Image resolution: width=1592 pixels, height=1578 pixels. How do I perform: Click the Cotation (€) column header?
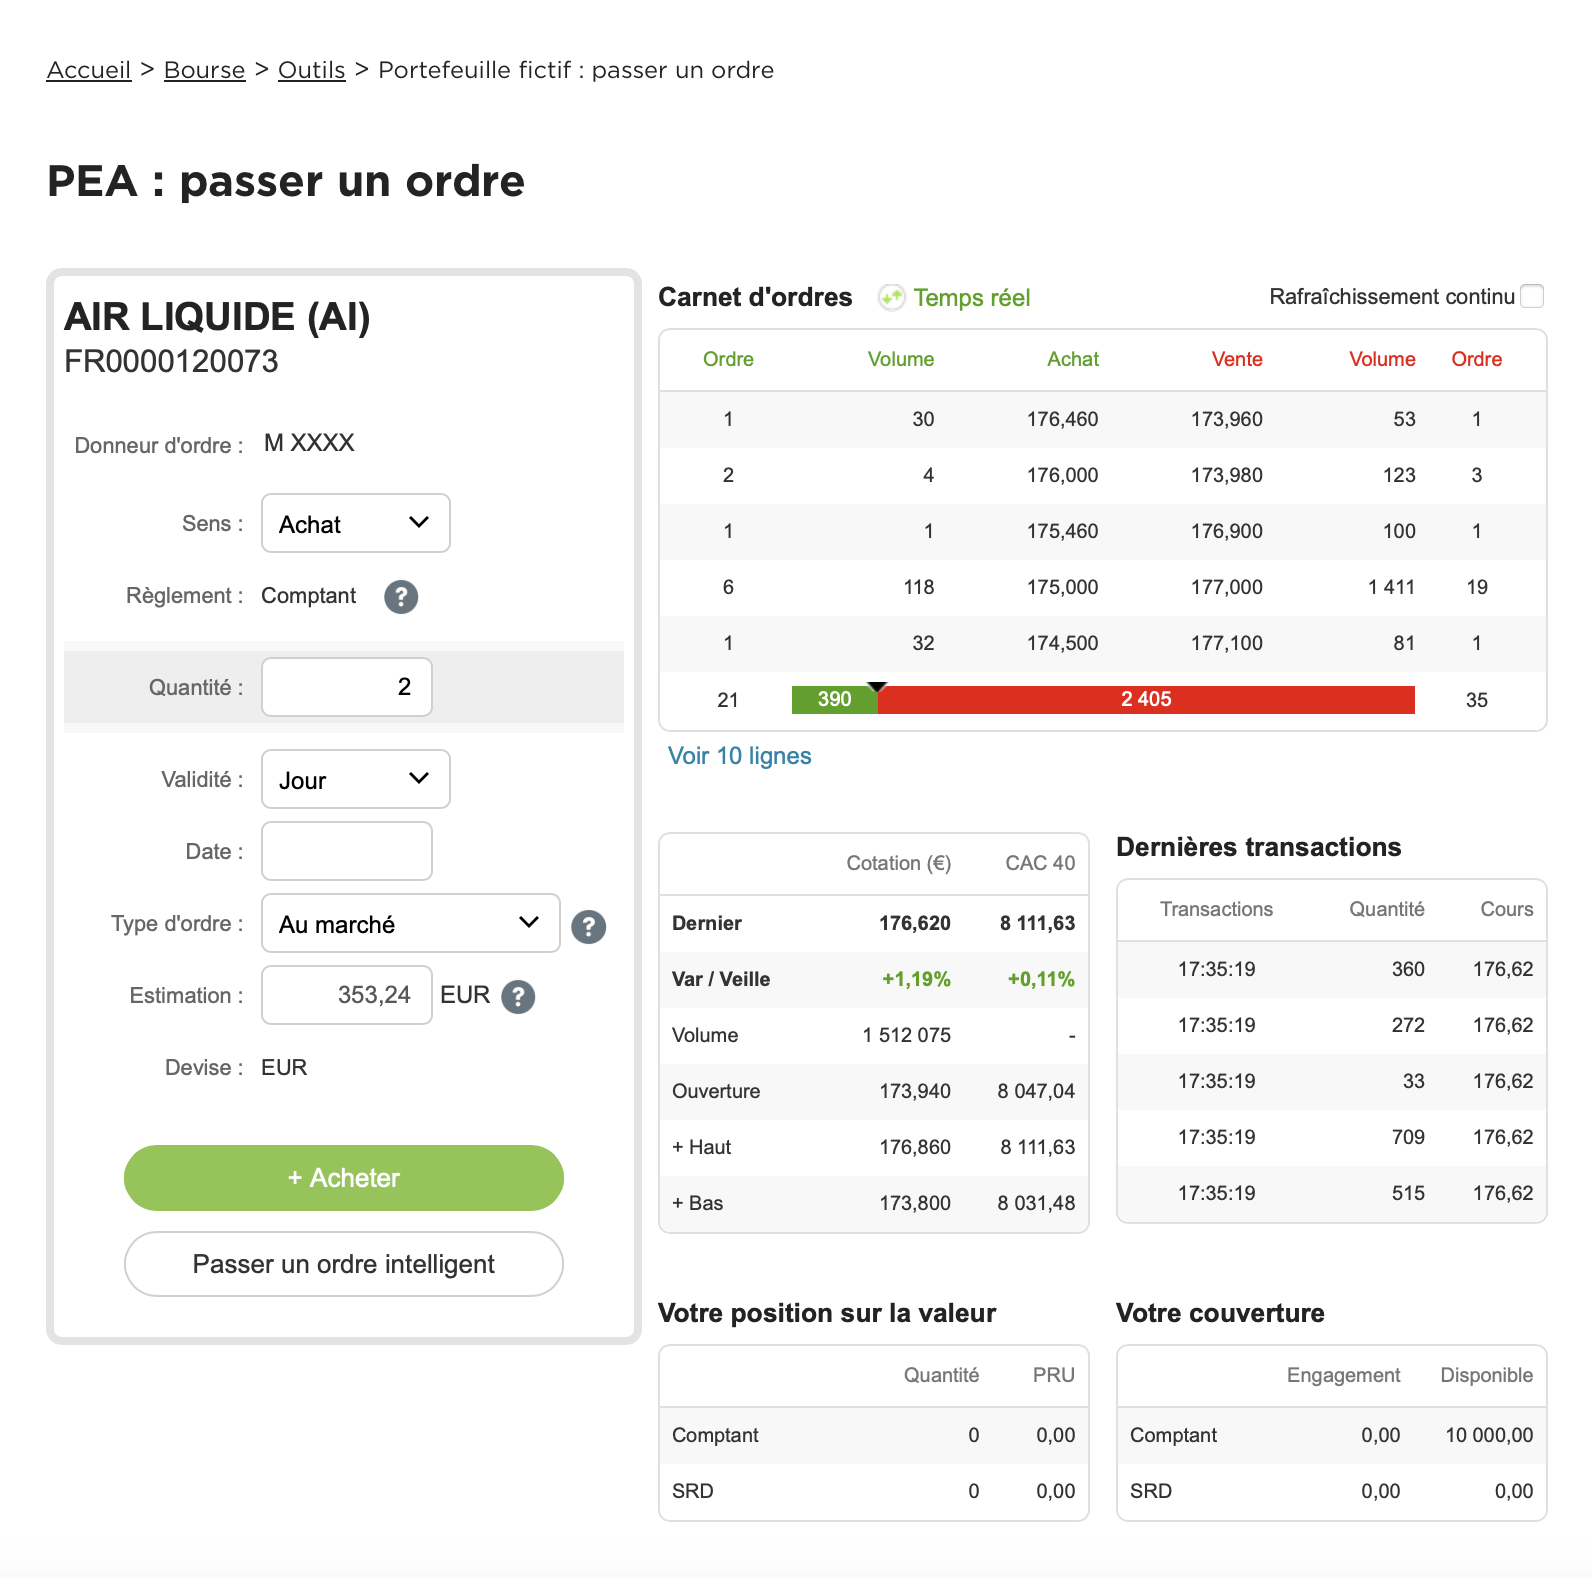click(x=898, y=863)
